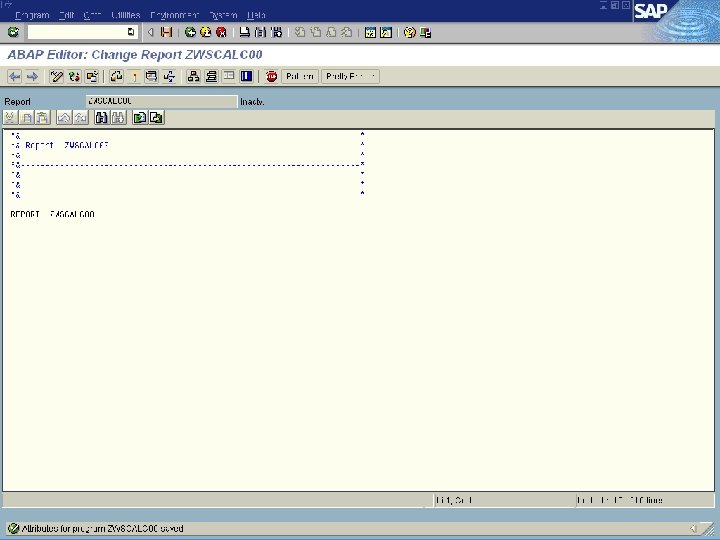The height and width of the screenshot is (540, 720).
Task: Open the Help menu
Action: tap(256, 15)
